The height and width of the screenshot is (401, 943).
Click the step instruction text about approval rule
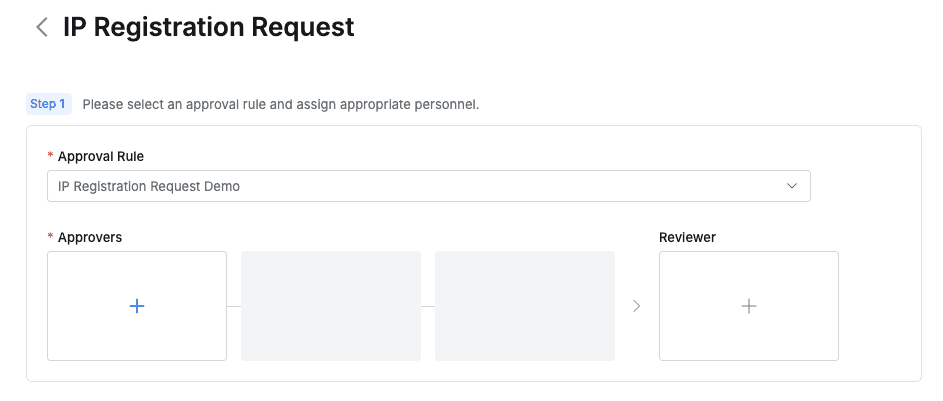pos(281,104)
